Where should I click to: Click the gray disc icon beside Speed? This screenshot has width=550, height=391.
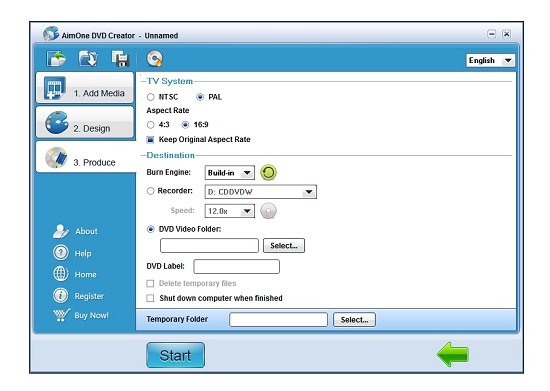coord(268,211)
